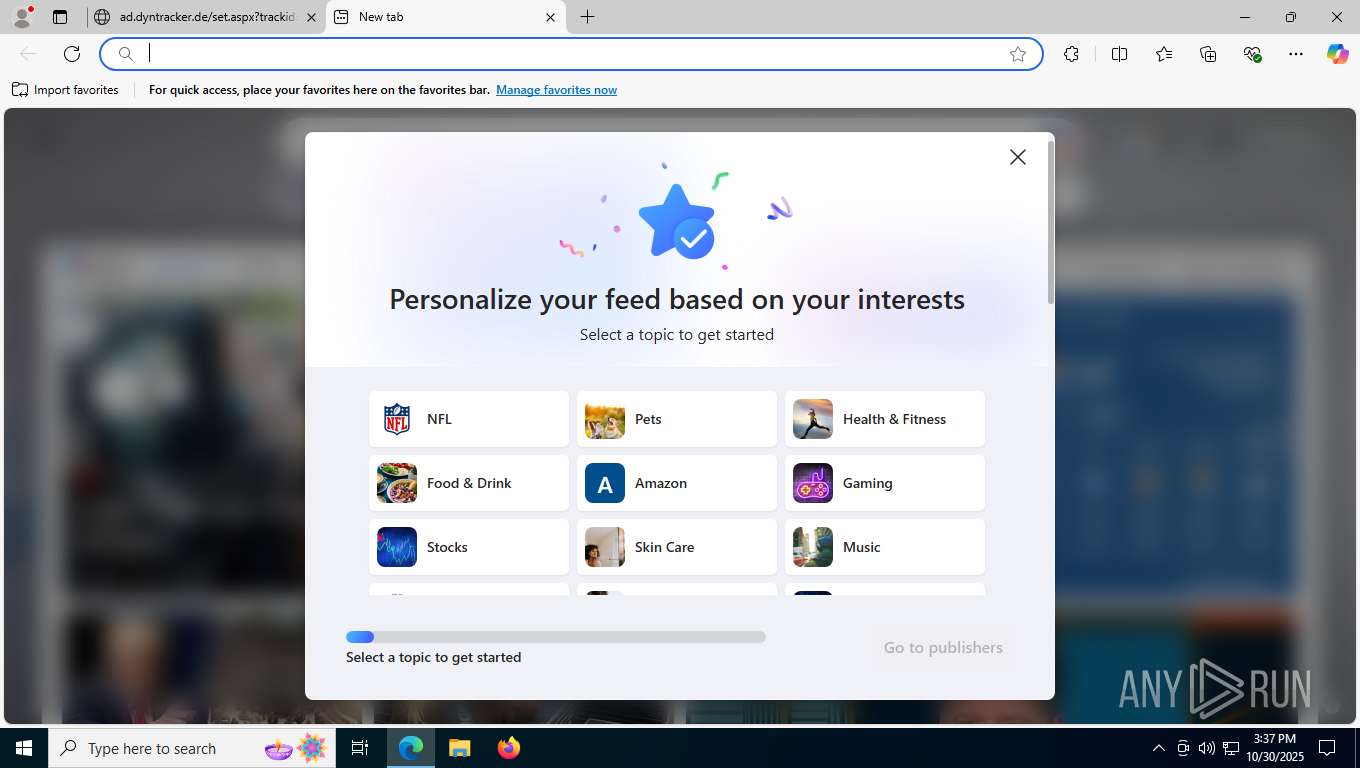The width and height of the screenshot is (1360, 768).
Task: Click Go to publishers button
Action: 943,648
